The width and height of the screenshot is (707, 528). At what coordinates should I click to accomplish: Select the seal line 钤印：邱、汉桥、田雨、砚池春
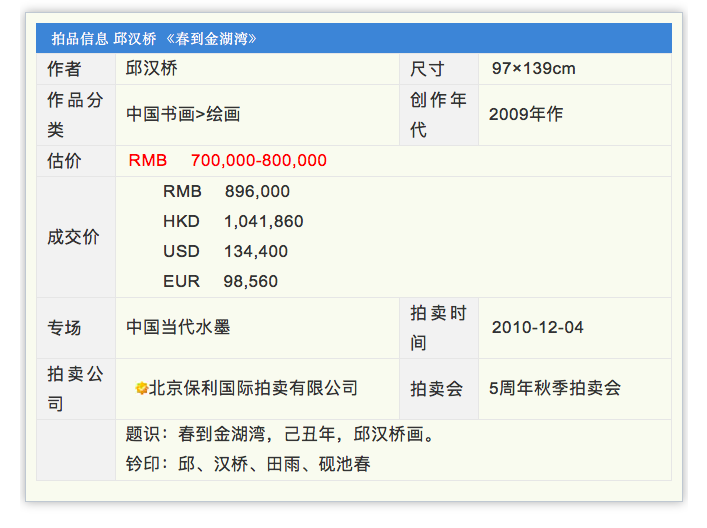[x=248, y=464]
